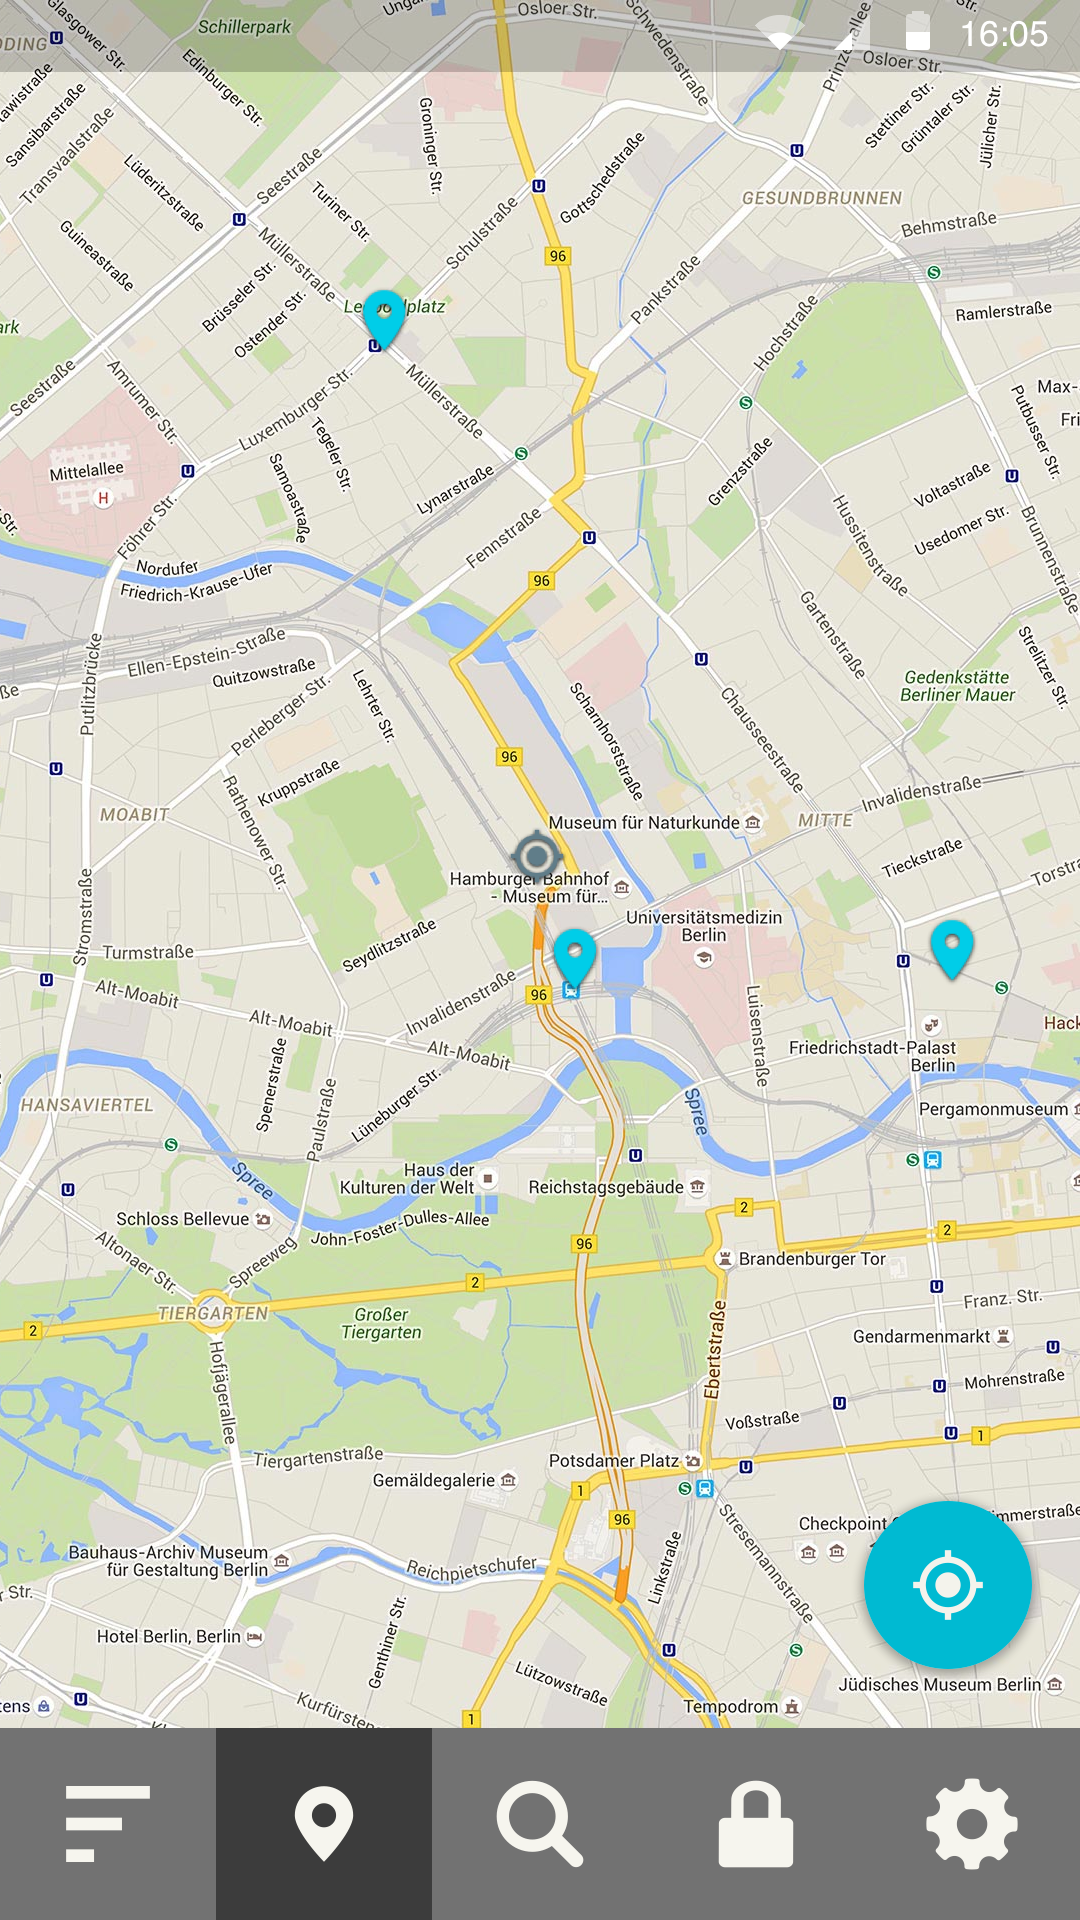1080x1920 pixels.
Task: Tap the lock icon in bottom bar
Action: pyautogui.click(x=756, y=1824)
